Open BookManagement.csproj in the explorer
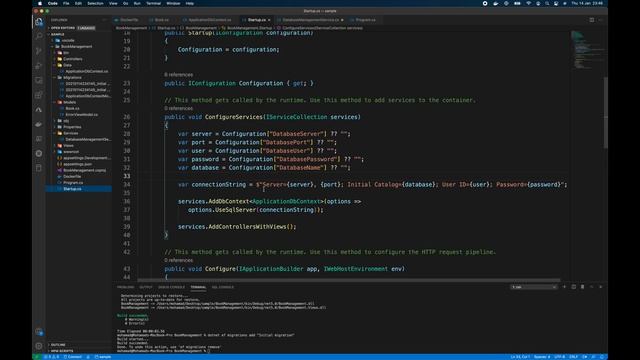 84,170
